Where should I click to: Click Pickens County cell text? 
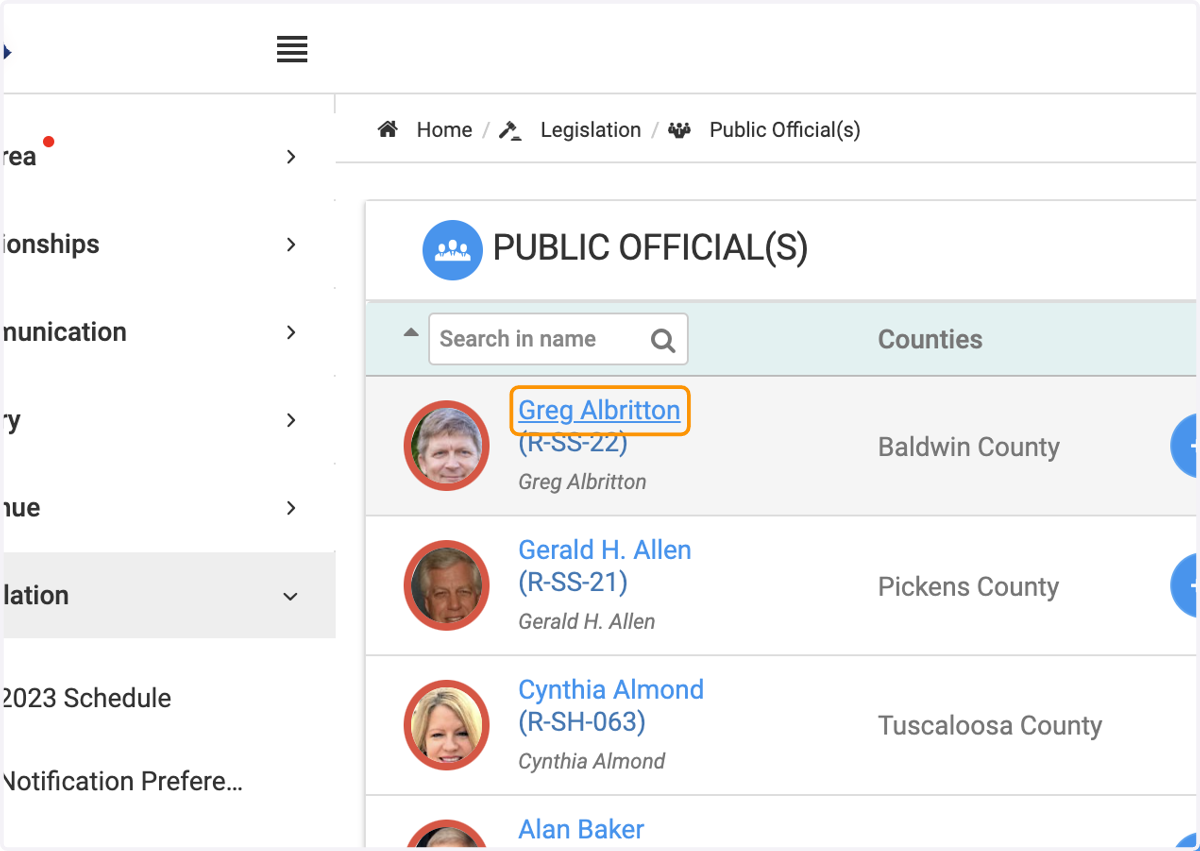pyautogui.click(x=968, y=587)
